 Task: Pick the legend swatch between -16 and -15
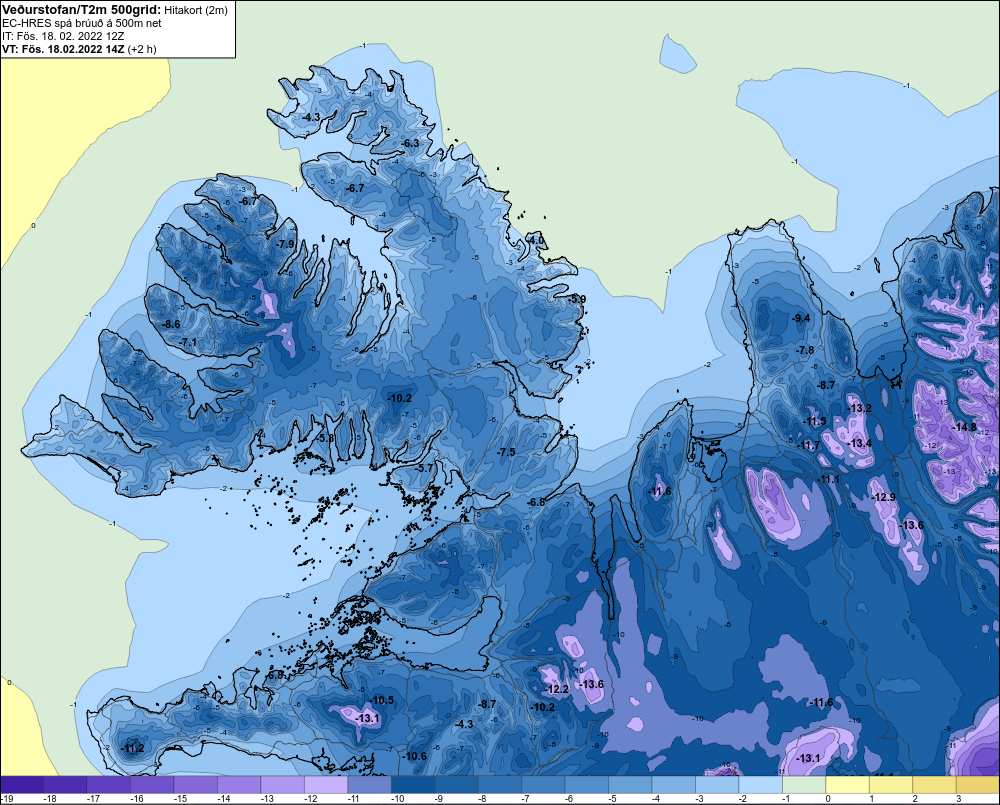point(152,785)
